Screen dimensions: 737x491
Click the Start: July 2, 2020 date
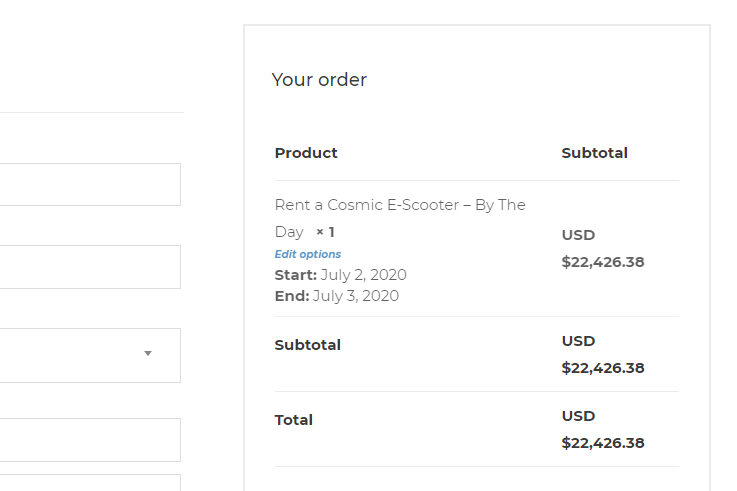[x=340, y=275]
